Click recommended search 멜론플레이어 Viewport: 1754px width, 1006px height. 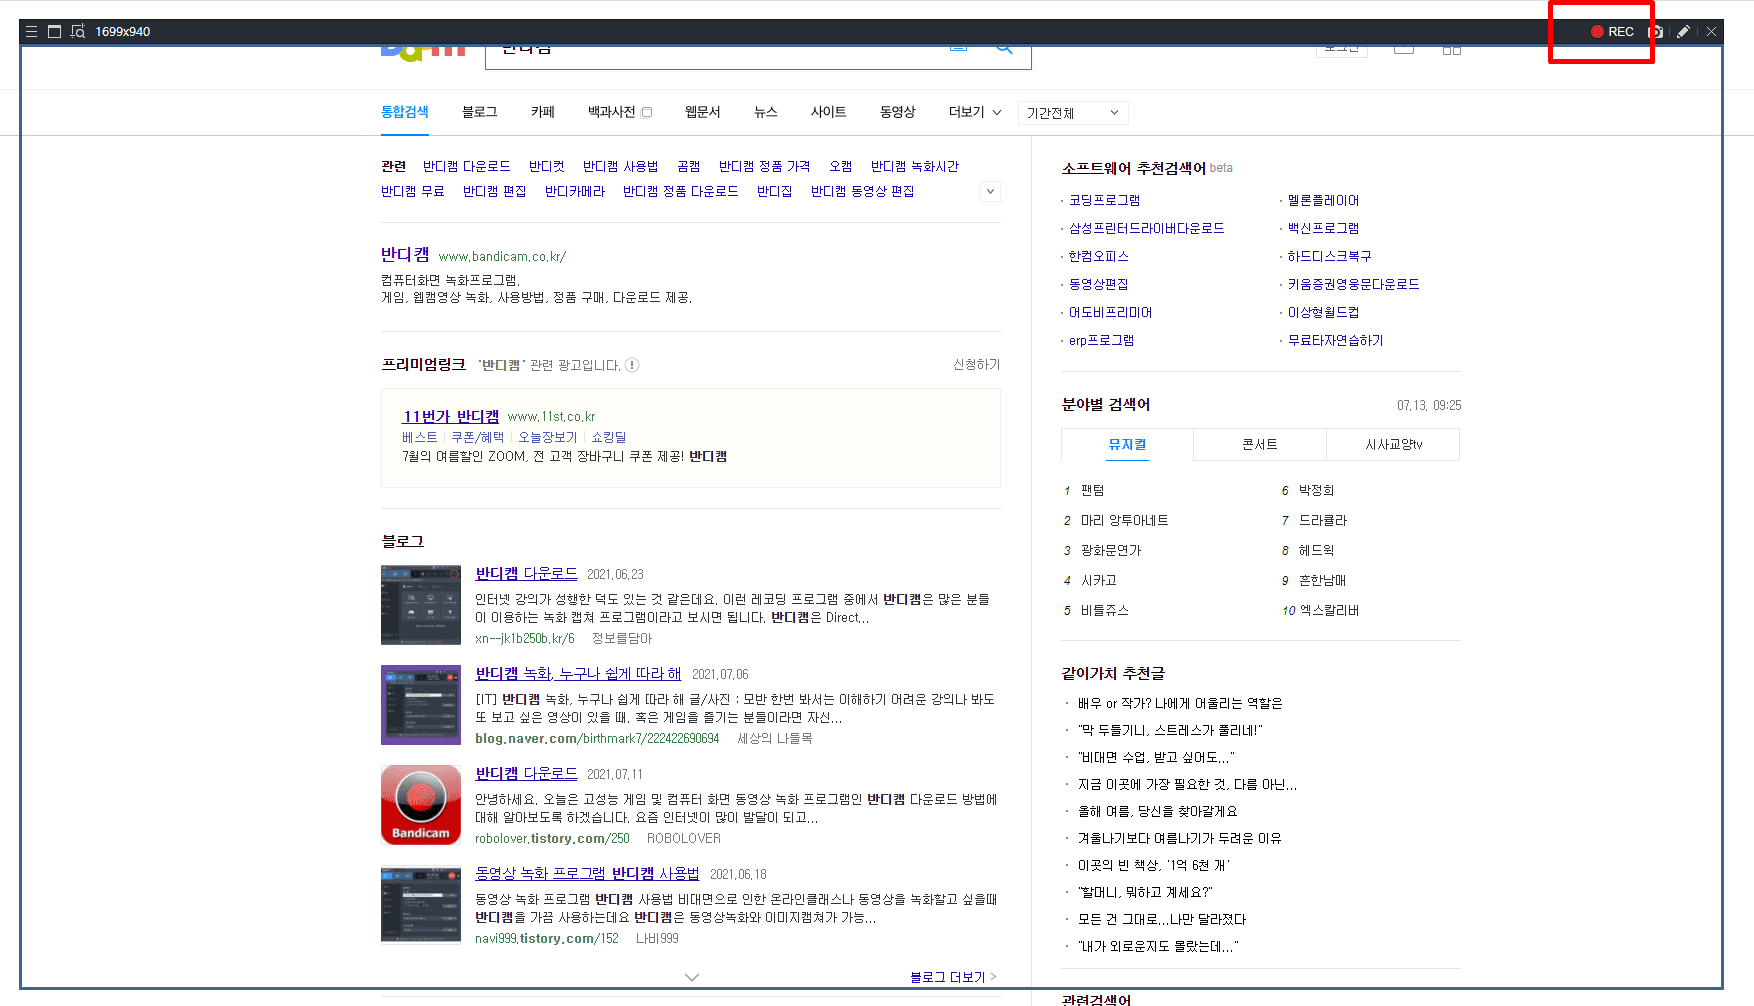point(1323,200)
